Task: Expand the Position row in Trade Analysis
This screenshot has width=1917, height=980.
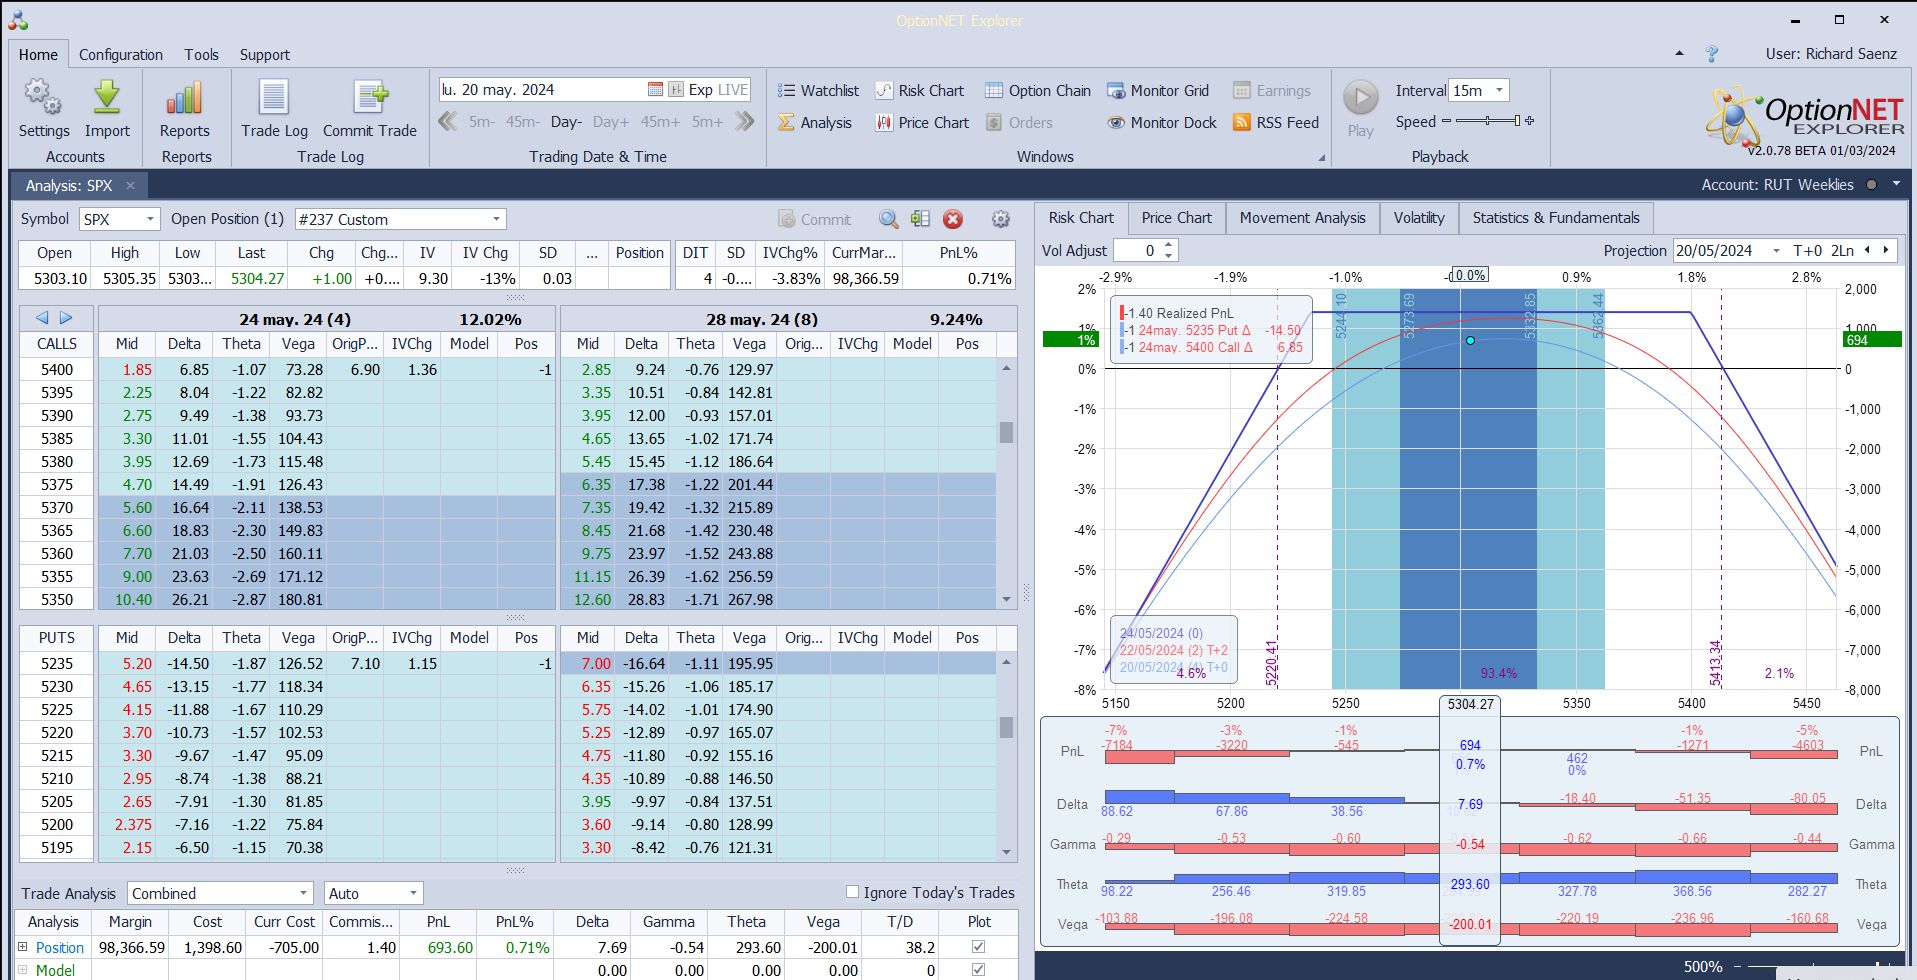Action: point(23,947)
